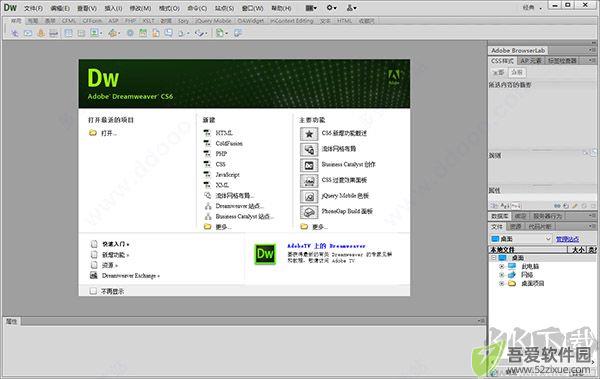Click the CSS 过渡效果面板 feature icon
The image size is (600, 379).
(309, 181)
